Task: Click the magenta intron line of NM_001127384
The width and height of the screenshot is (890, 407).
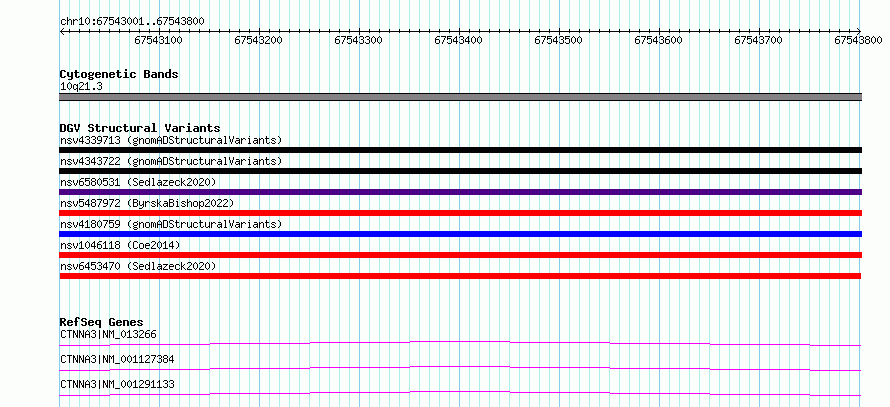Action: 460,367
